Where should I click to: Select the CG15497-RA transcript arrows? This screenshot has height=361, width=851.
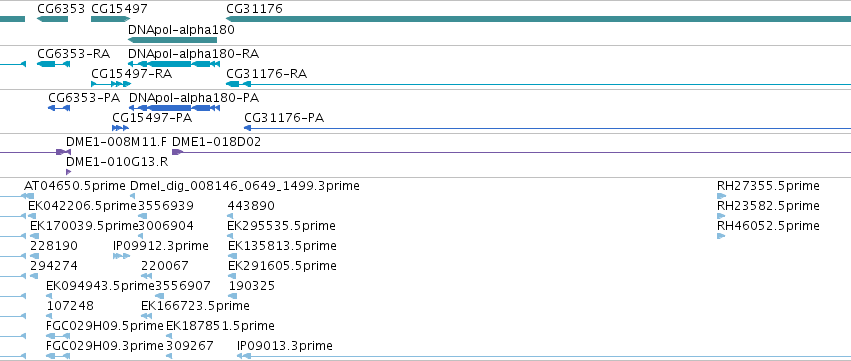pos(111,84)
